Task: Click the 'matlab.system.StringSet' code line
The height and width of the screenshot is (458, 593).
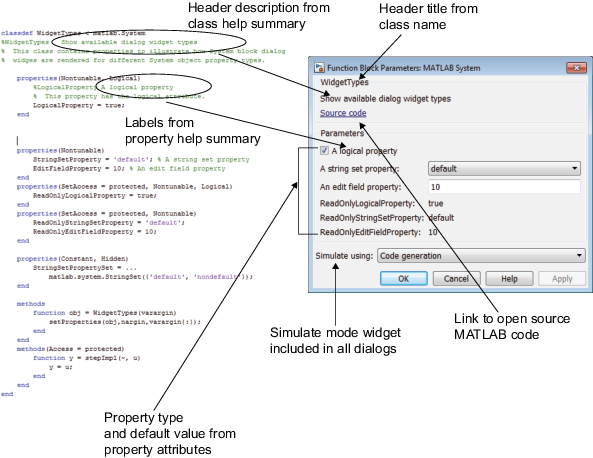Action: click(151, 277)
